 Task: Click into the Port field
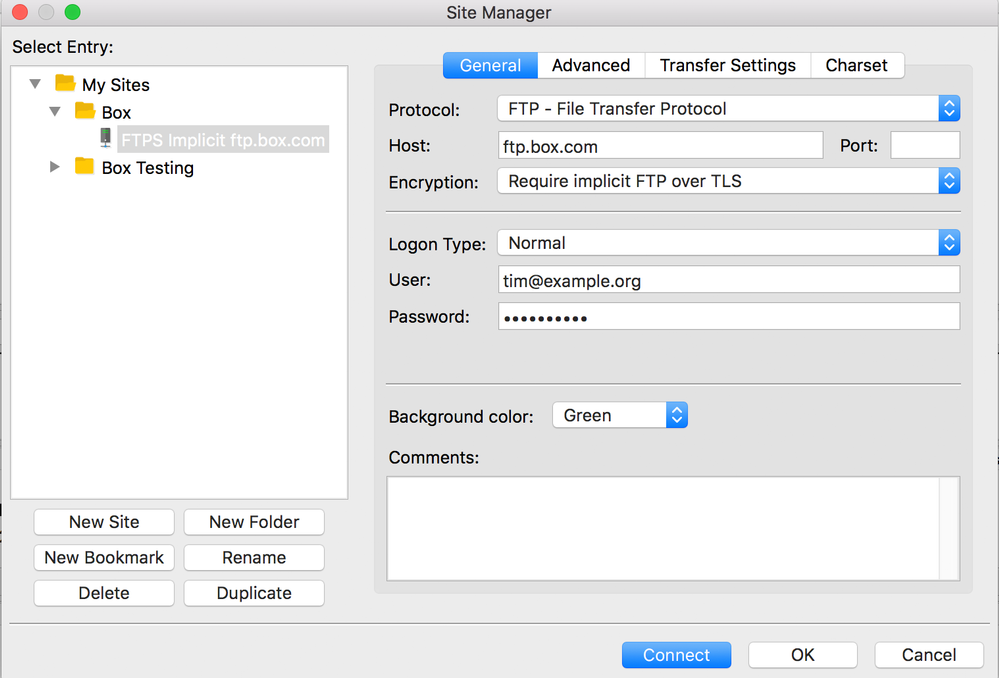pyautogui.click(x=924, y=146)
